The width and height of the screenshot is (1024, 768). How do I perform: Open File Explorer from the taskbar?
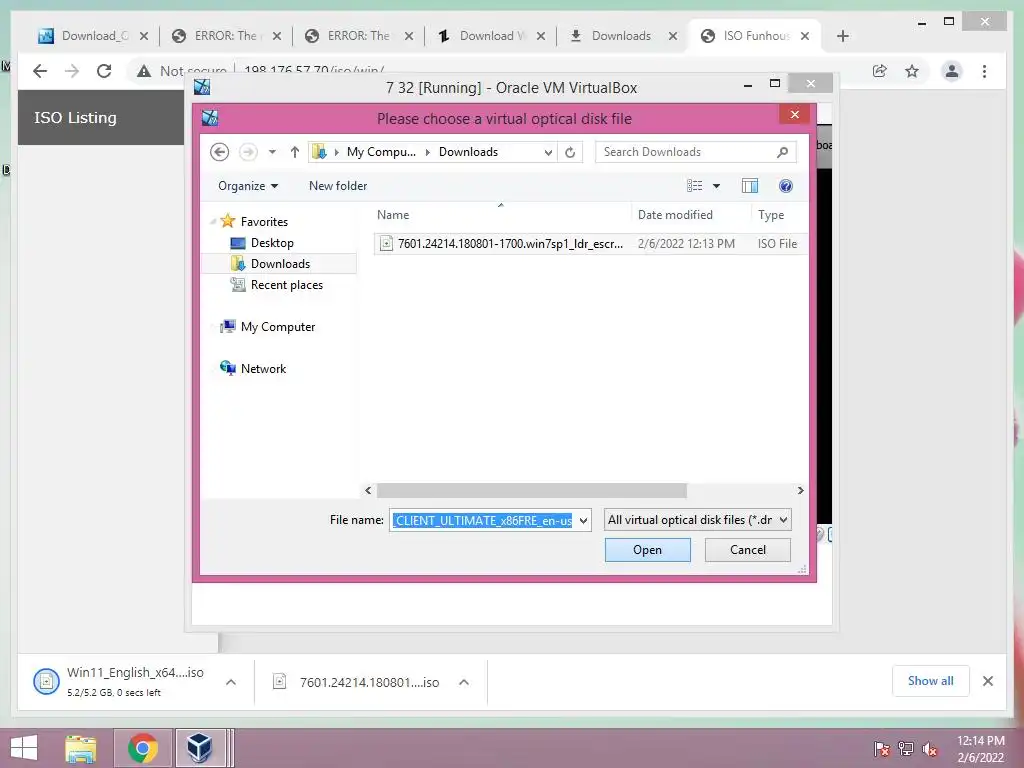coord(81,748)
